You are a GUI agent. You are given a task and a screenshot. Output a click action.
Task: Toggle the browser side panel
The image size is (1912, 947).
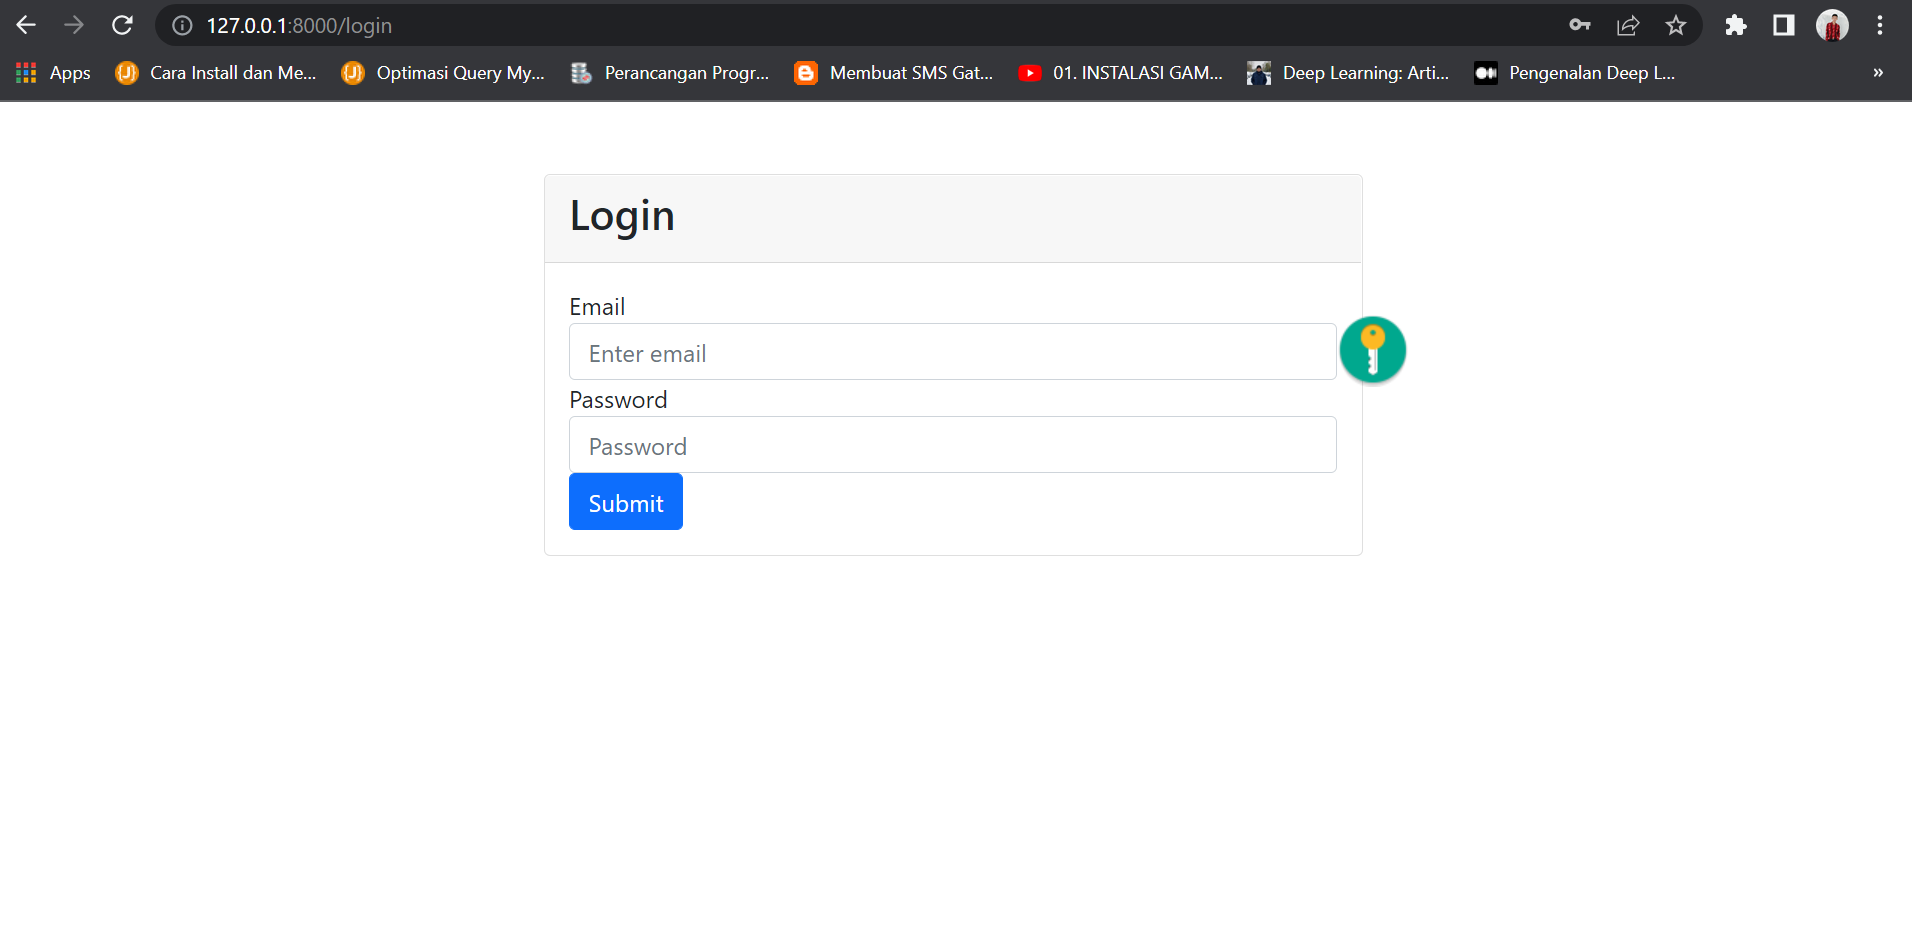[x=1783, y=25]
